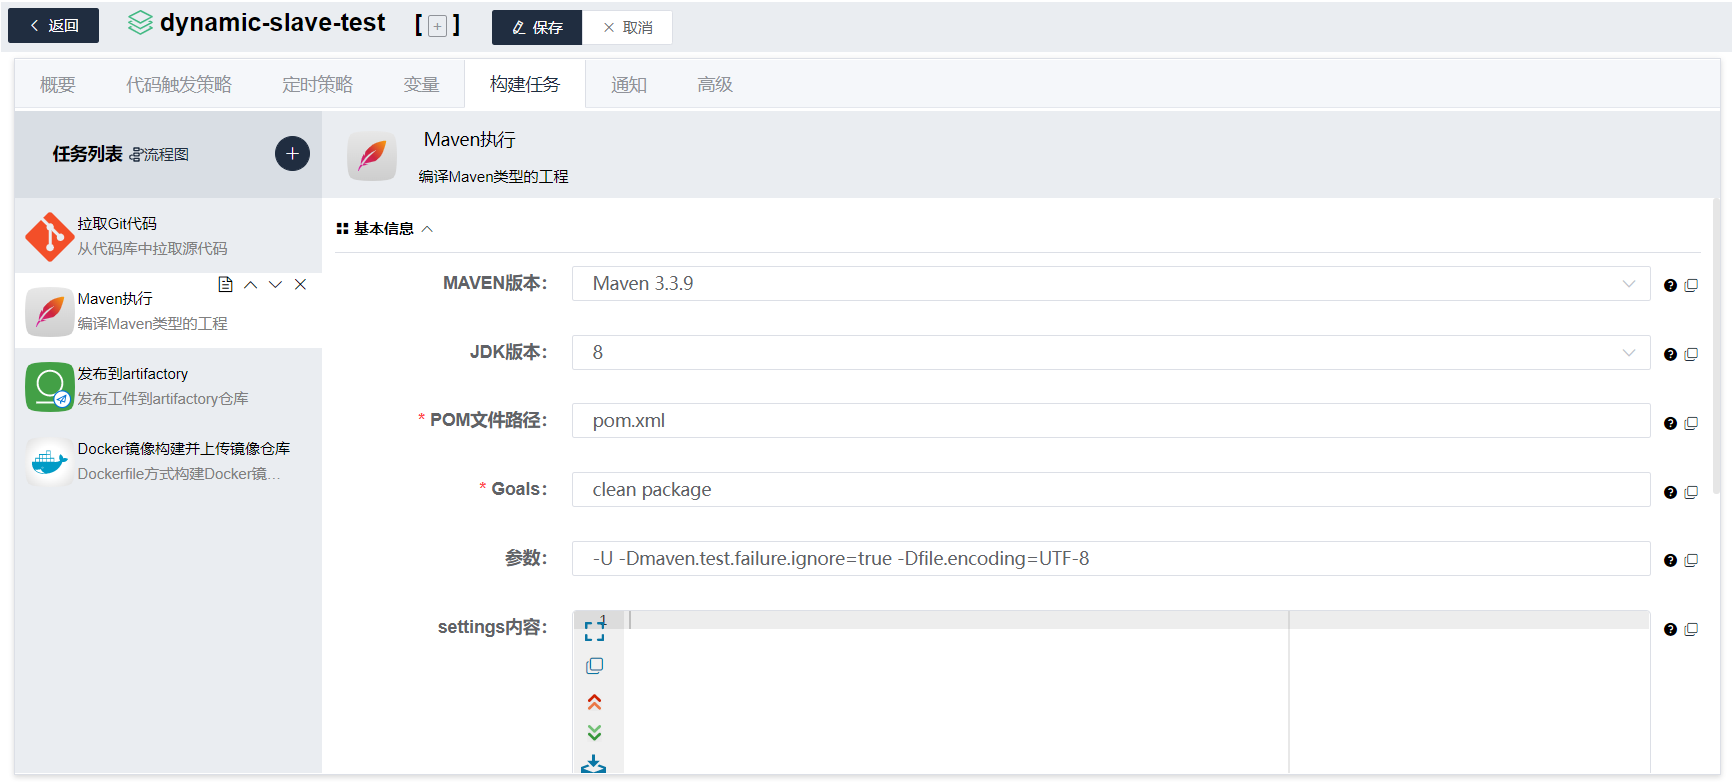Show help for settings内容 field
Screen dimensions: 1732x782
[1670, 630]
